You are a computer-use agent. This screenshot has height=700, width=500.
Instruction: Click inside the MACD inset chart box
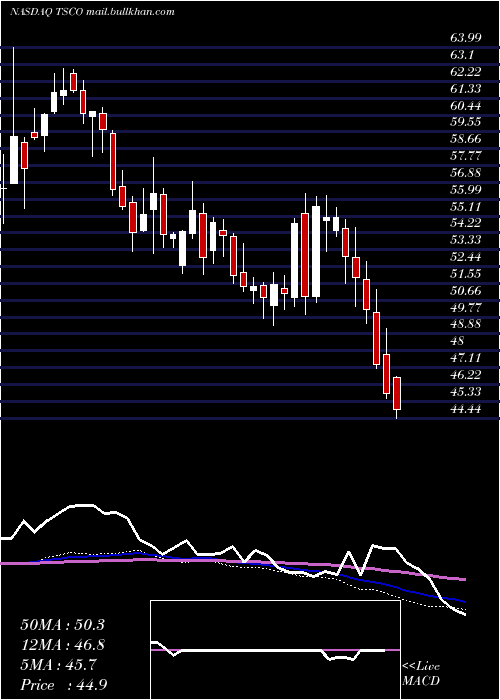click(x=275, y=650)
